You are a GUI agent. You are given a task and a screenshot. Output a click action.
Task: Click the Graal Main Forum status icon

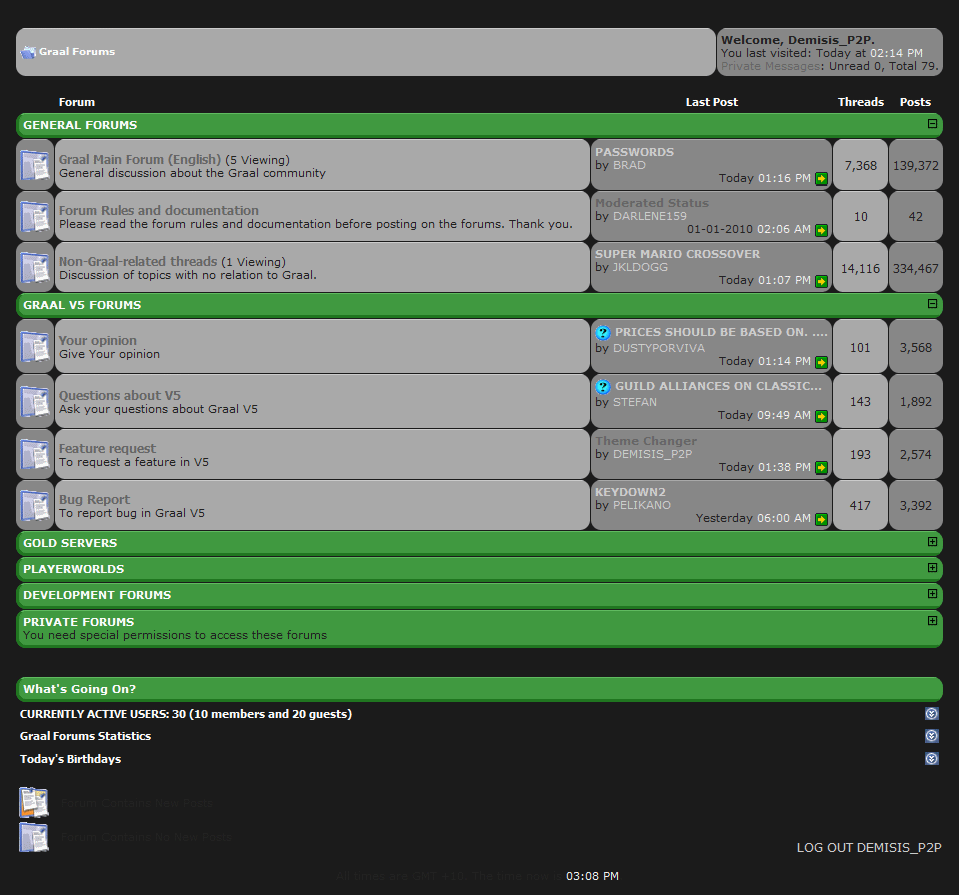35,165
